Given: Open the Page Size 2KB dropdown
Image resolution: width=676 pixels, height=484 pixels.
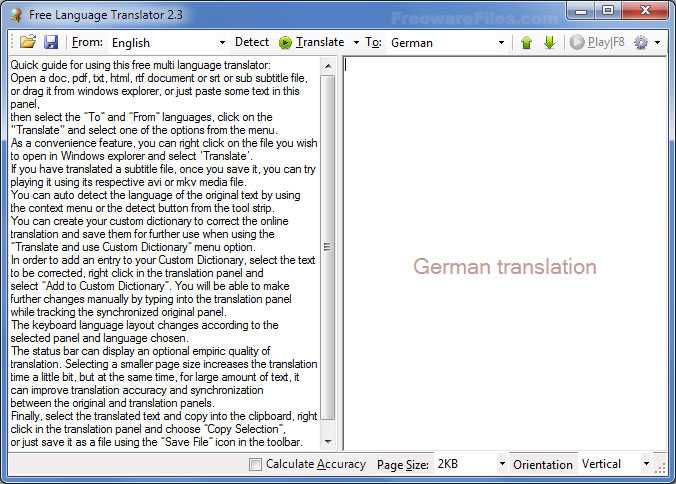Looking at the screenshot, I should pos(501,465).
